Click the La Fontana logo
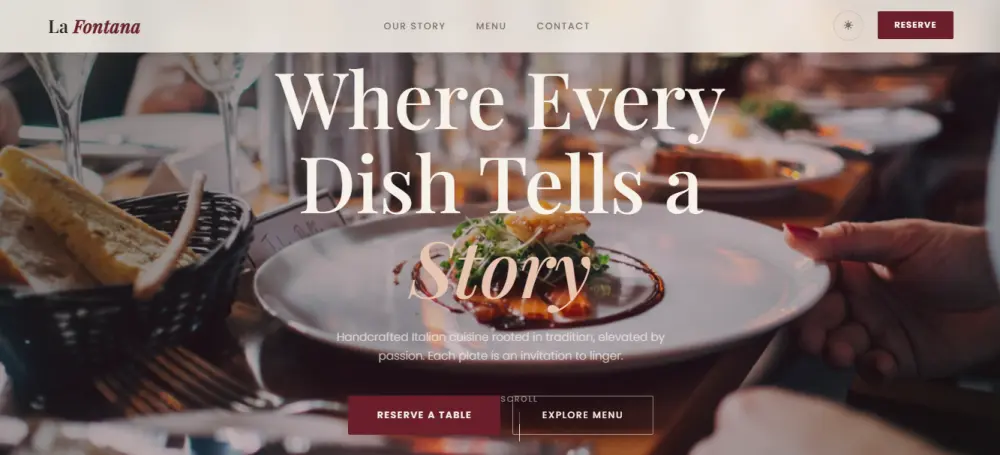1000x455 pixels. point(94,27)
